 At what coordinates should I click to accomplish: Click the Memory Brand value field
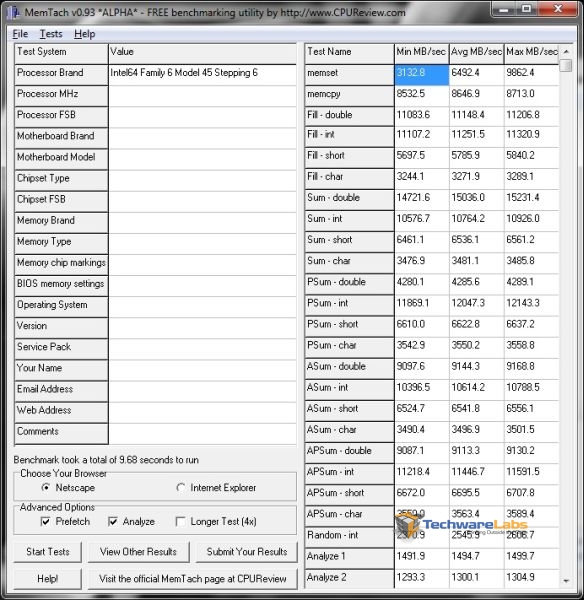pyautogui.click(x=202, y=223)
